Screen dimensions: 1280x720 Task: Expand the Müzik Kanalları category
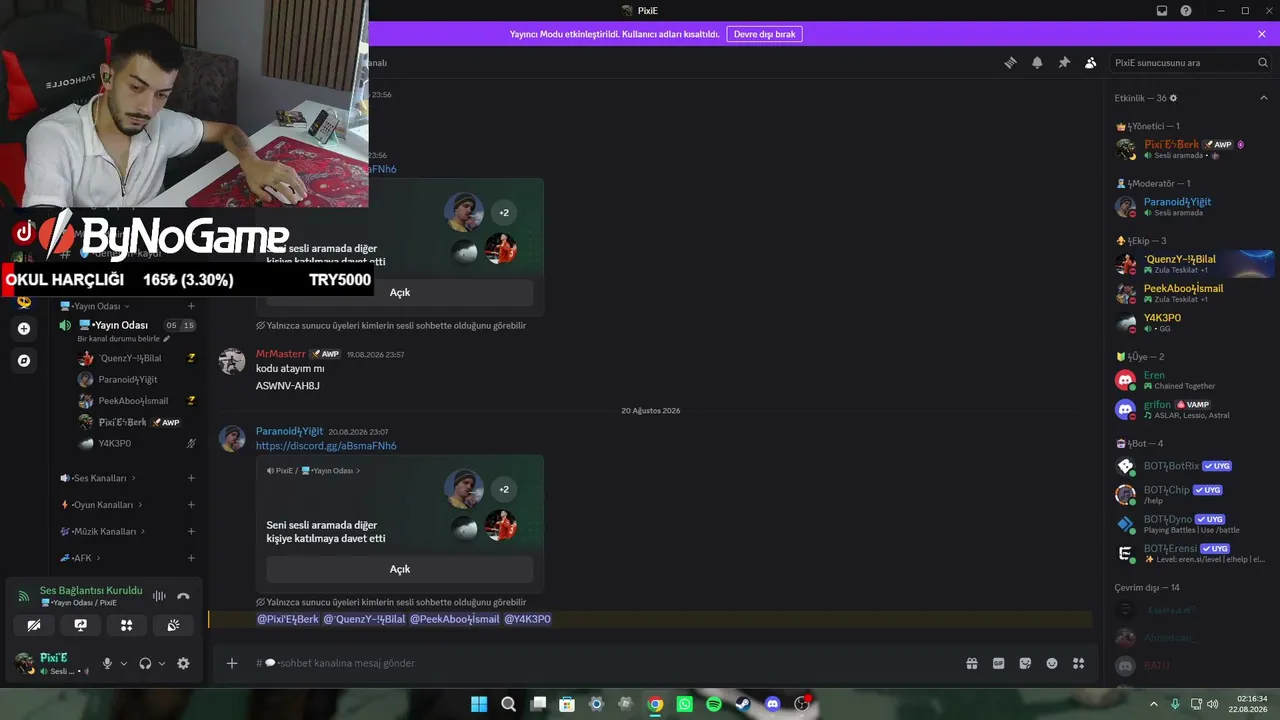tap(104, 531)
